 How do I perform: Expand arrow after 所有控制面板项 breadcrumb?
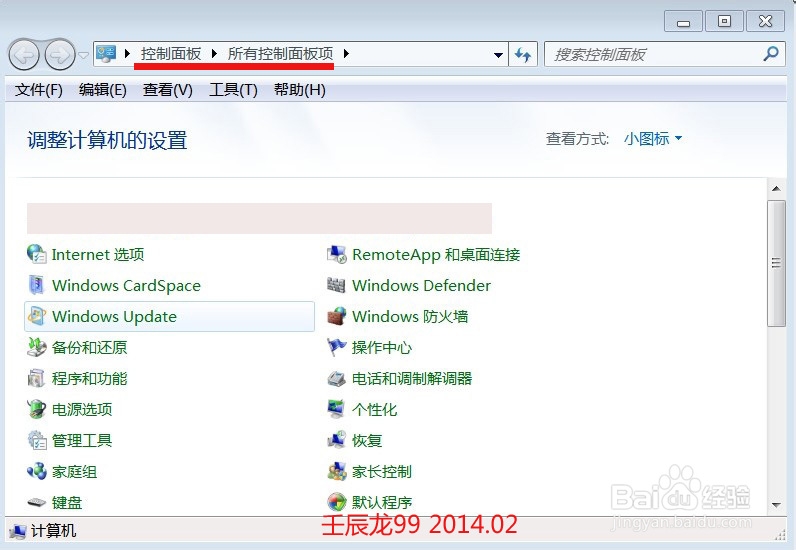(x=346, y=53)
